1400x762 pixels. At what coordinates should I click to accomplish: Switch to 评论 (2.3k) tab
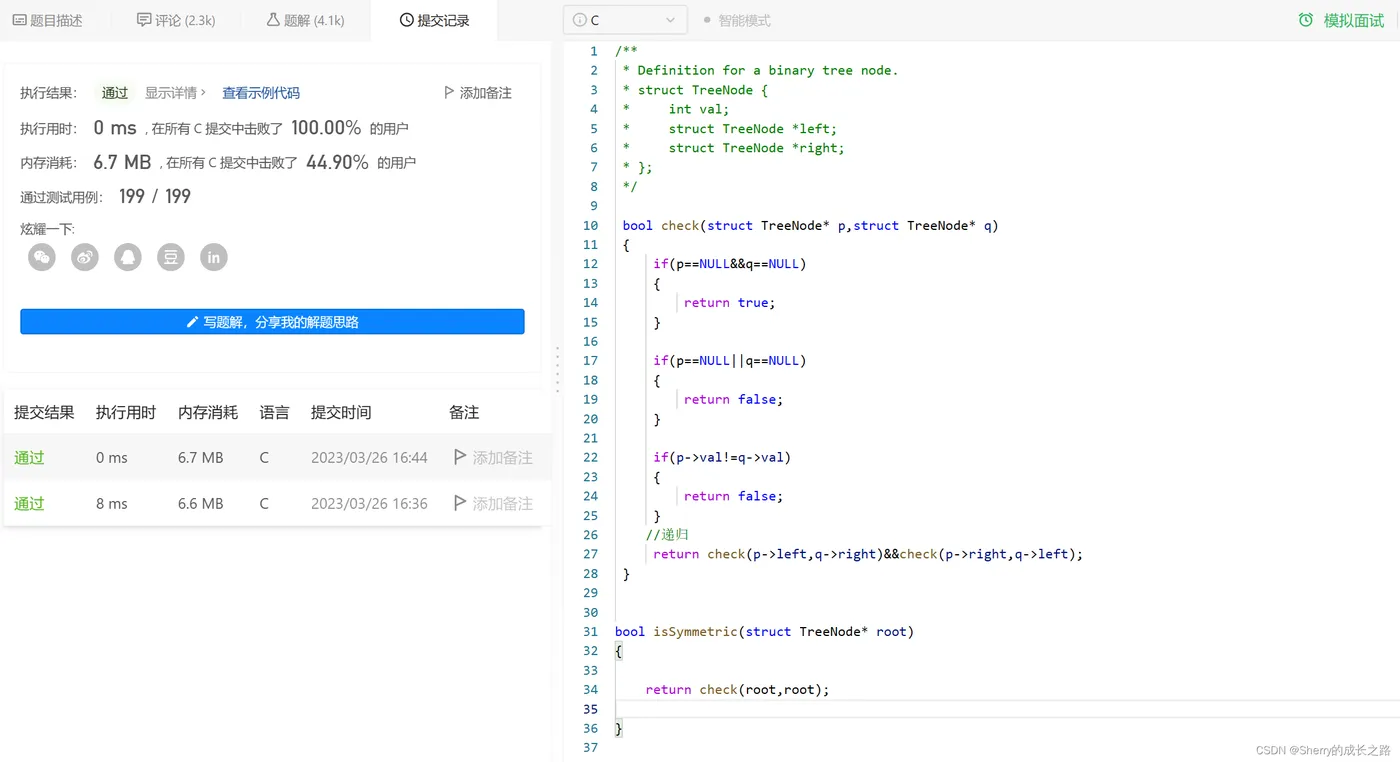coord(176,20)
